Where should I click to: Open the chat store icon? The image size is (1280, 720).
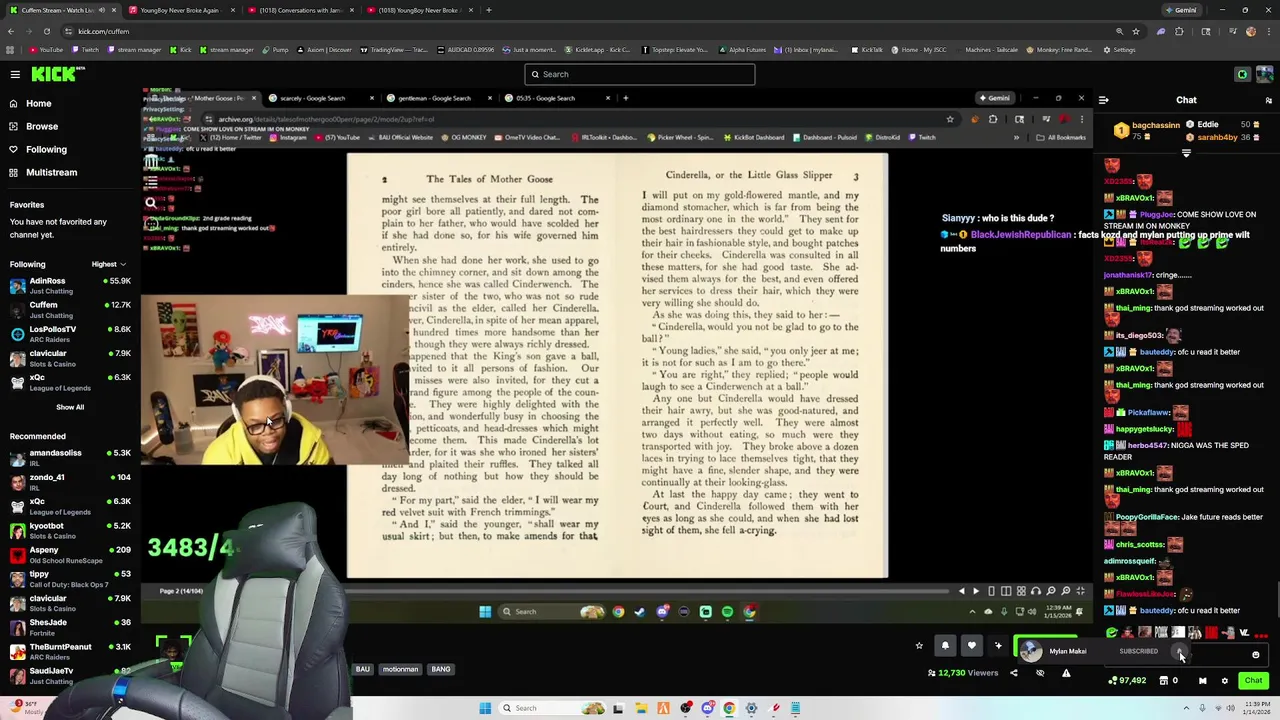pyautogui.click(x=1163, y=681)
